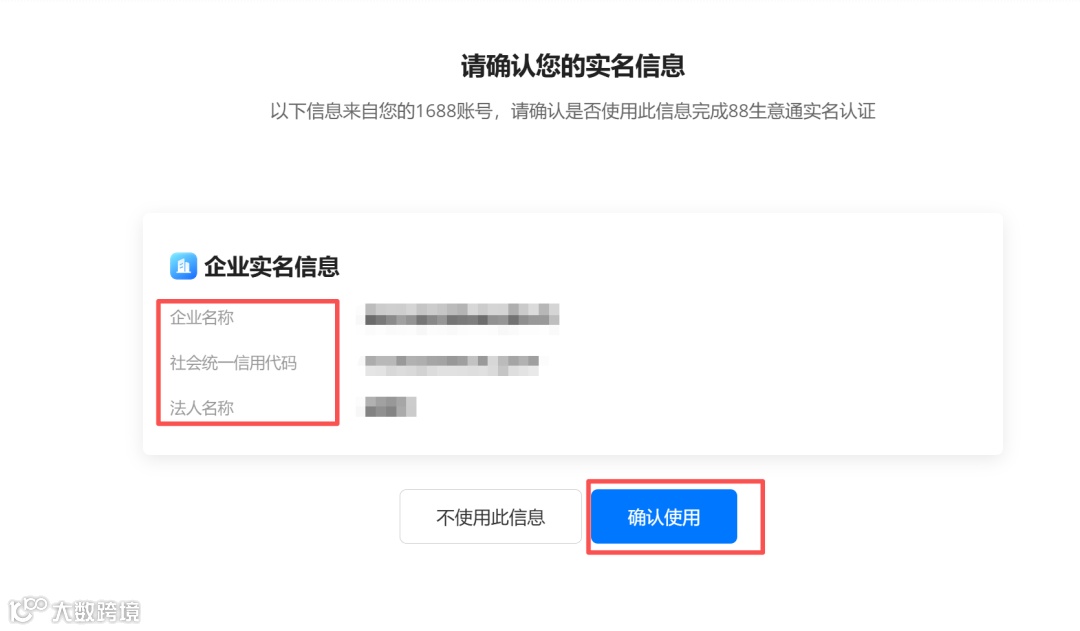The height and width of the screenshot is (631, 1080).
Task: Click the 企业实名信息 section title
Action: (271, 267)
